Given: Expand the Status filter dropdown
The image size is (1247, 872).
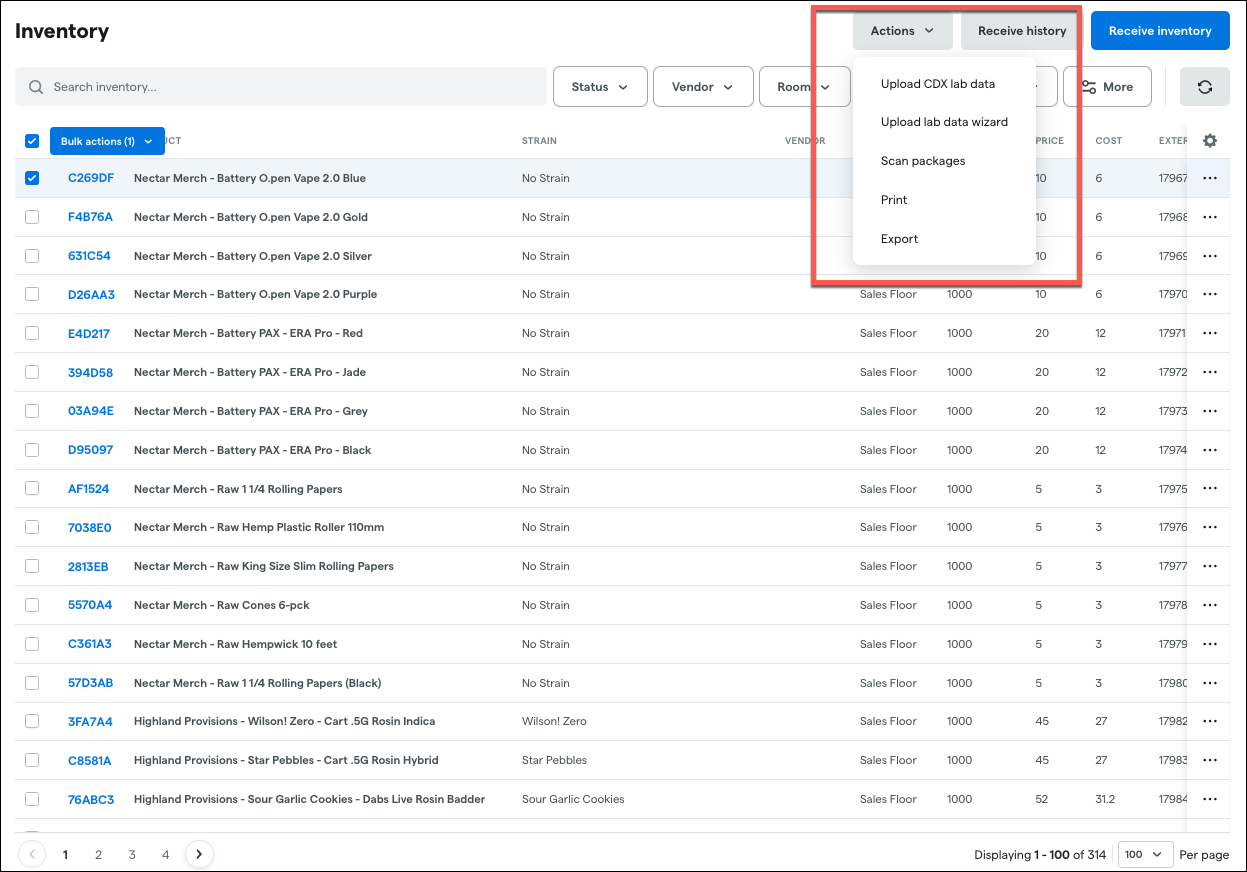Looking at the screenshot, I should [x=600, y=87].
